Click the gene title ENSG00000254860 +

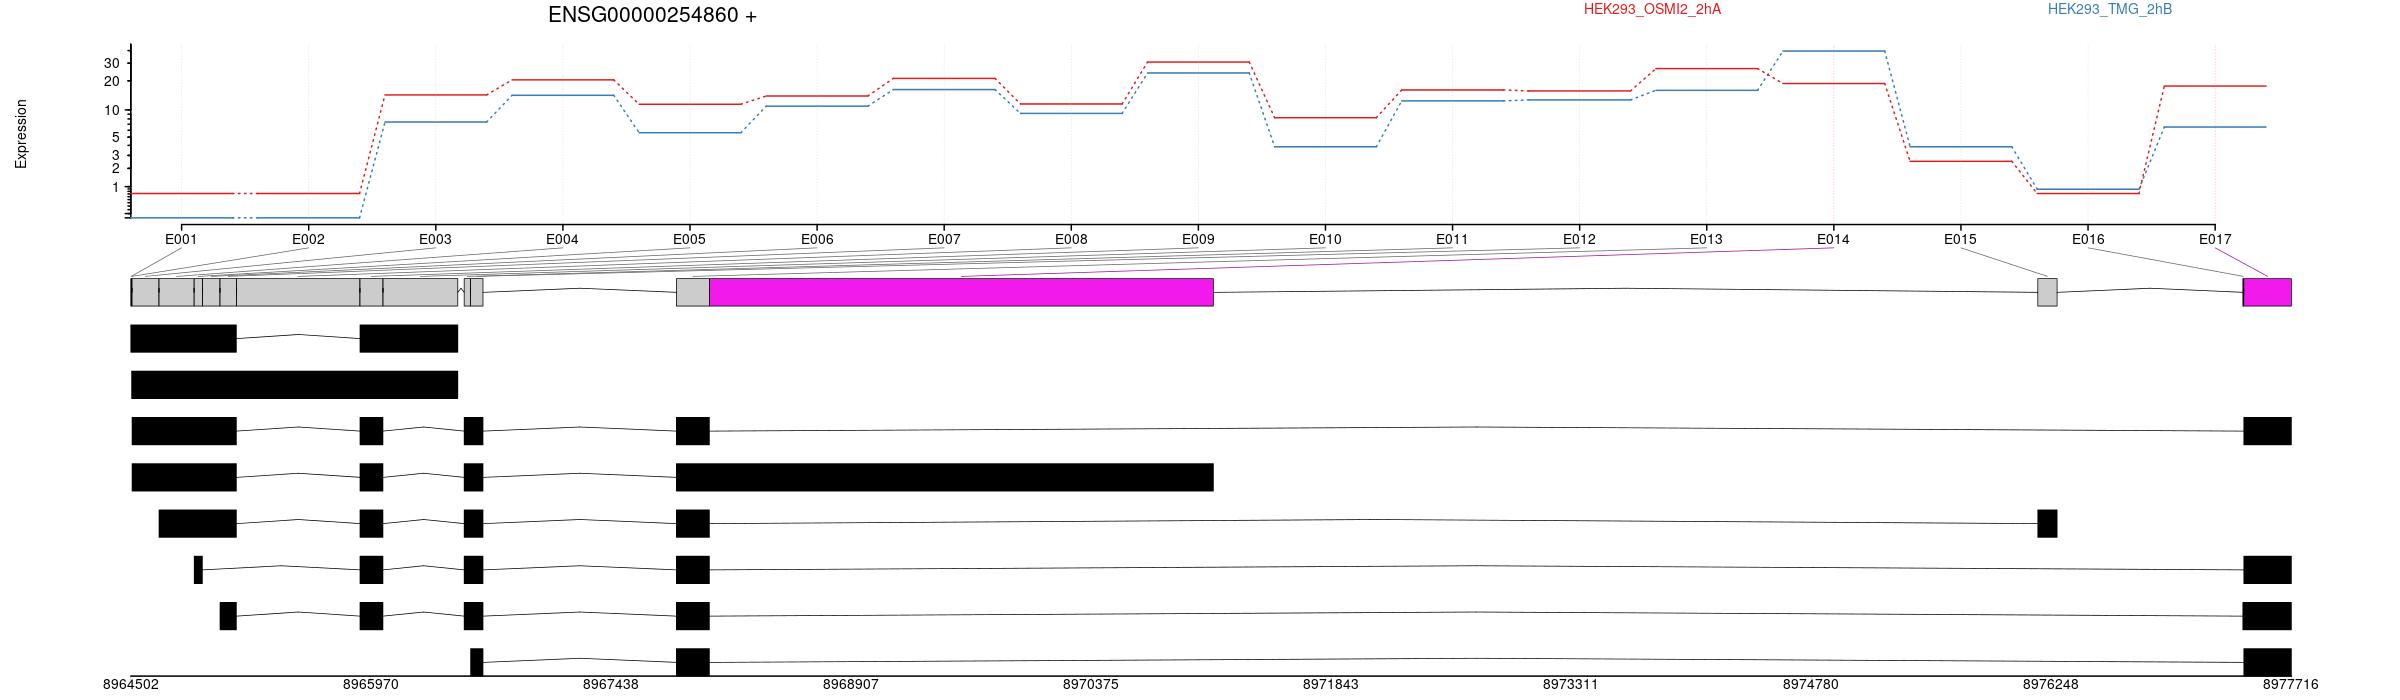[652, 15]
